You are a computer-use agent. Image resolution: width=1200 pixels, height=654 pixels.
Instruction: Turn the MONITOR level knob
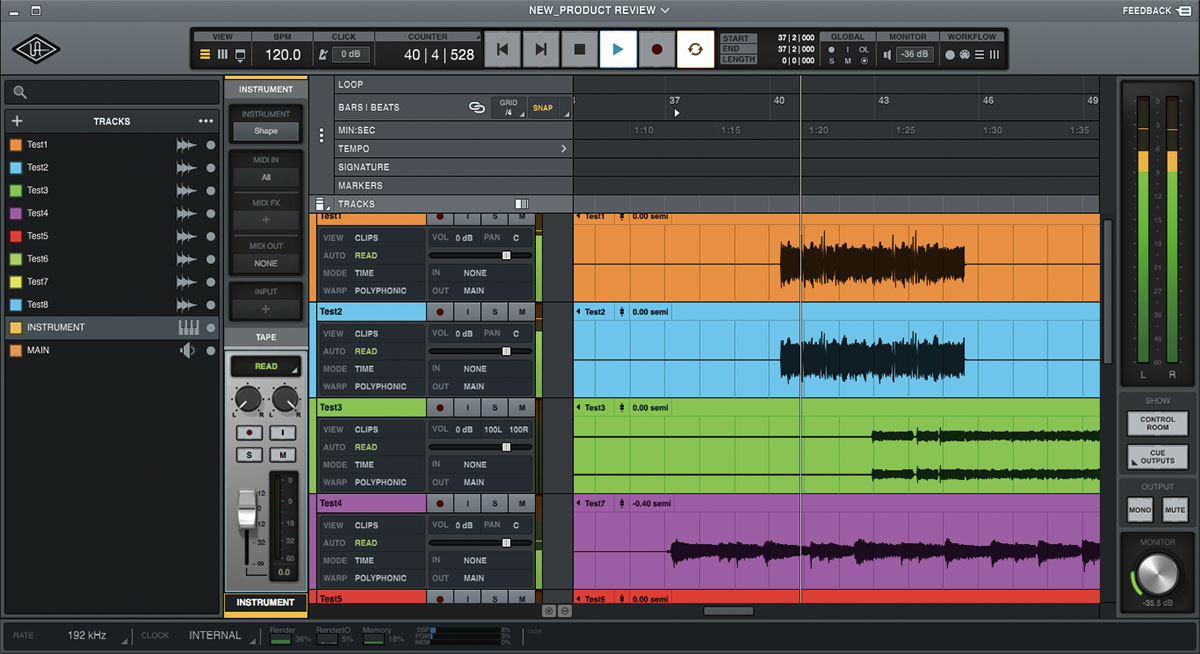1156,573
